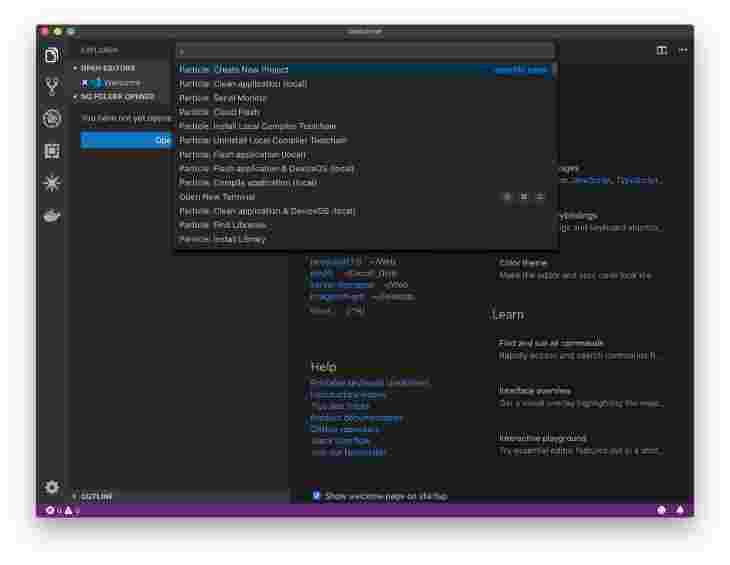Image resolution: width=730 pixels, height=565 pixels.
Task: Open notifications bell in status bar
Action: point(680,510)
